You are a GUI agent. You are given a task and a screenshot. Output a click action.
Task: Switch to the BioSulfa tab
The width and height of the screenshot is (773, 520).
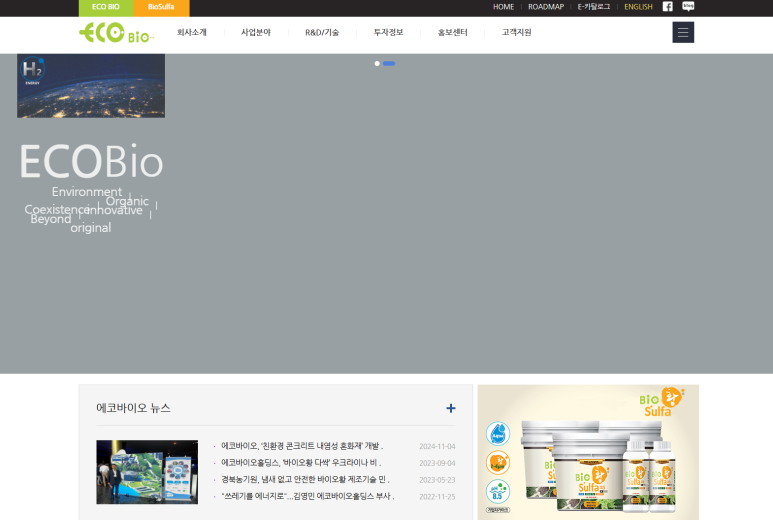(161, 7)
